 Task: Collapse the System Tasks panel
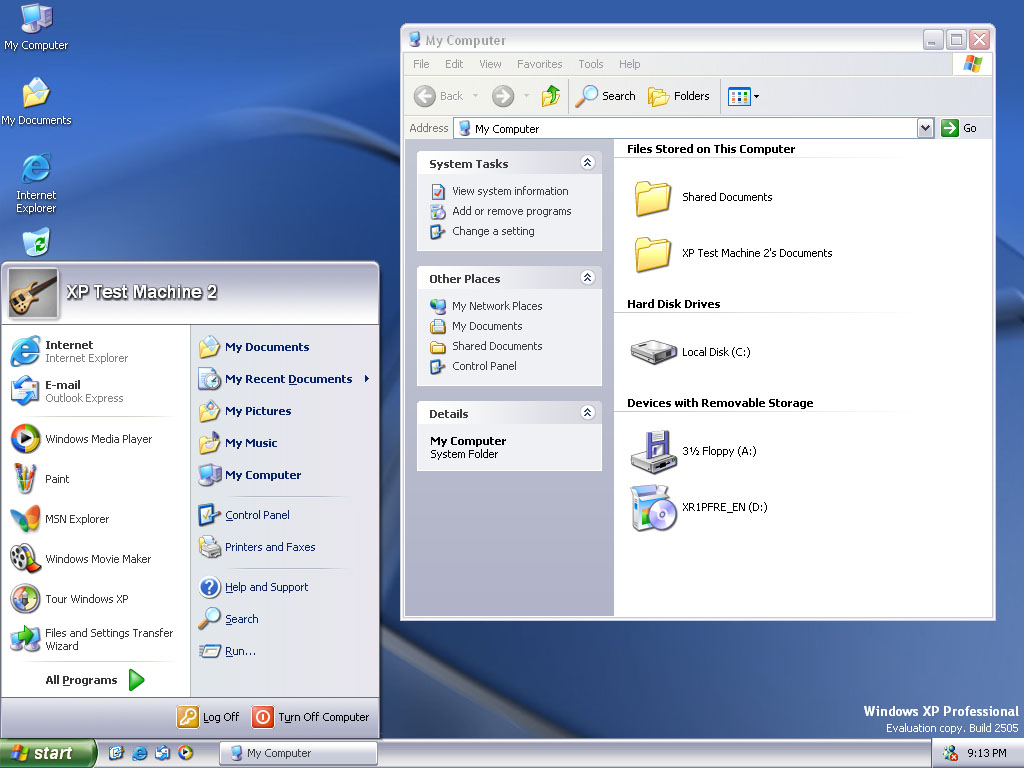(587, 163)
